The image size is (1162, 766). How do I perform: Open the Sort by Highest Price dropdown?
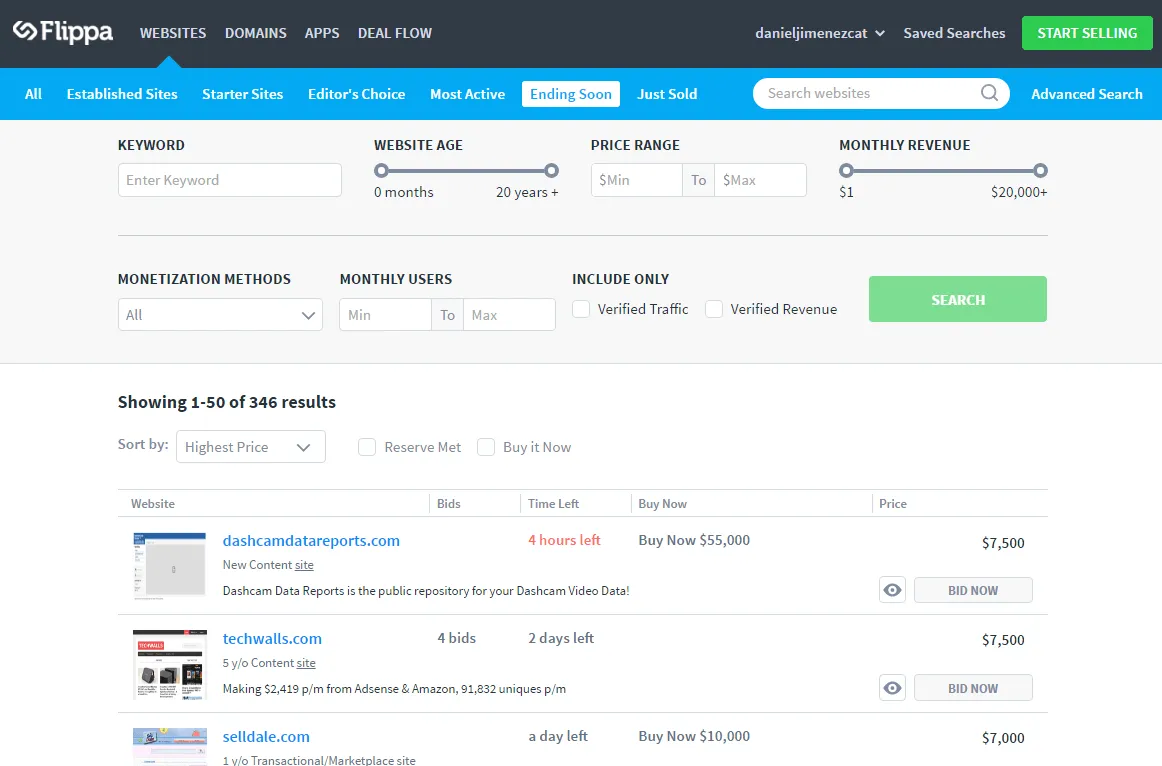250,447
